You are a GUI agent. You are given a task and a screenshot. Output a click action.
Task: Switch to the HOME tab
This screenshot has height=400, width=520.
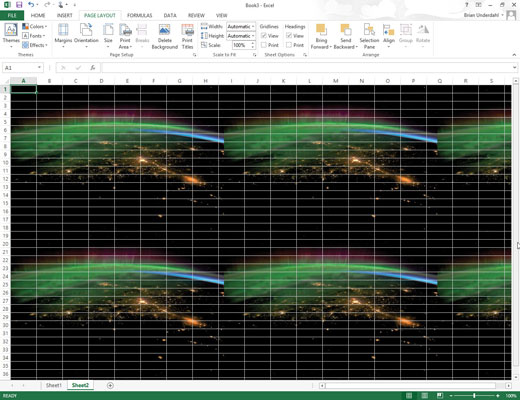38,15
